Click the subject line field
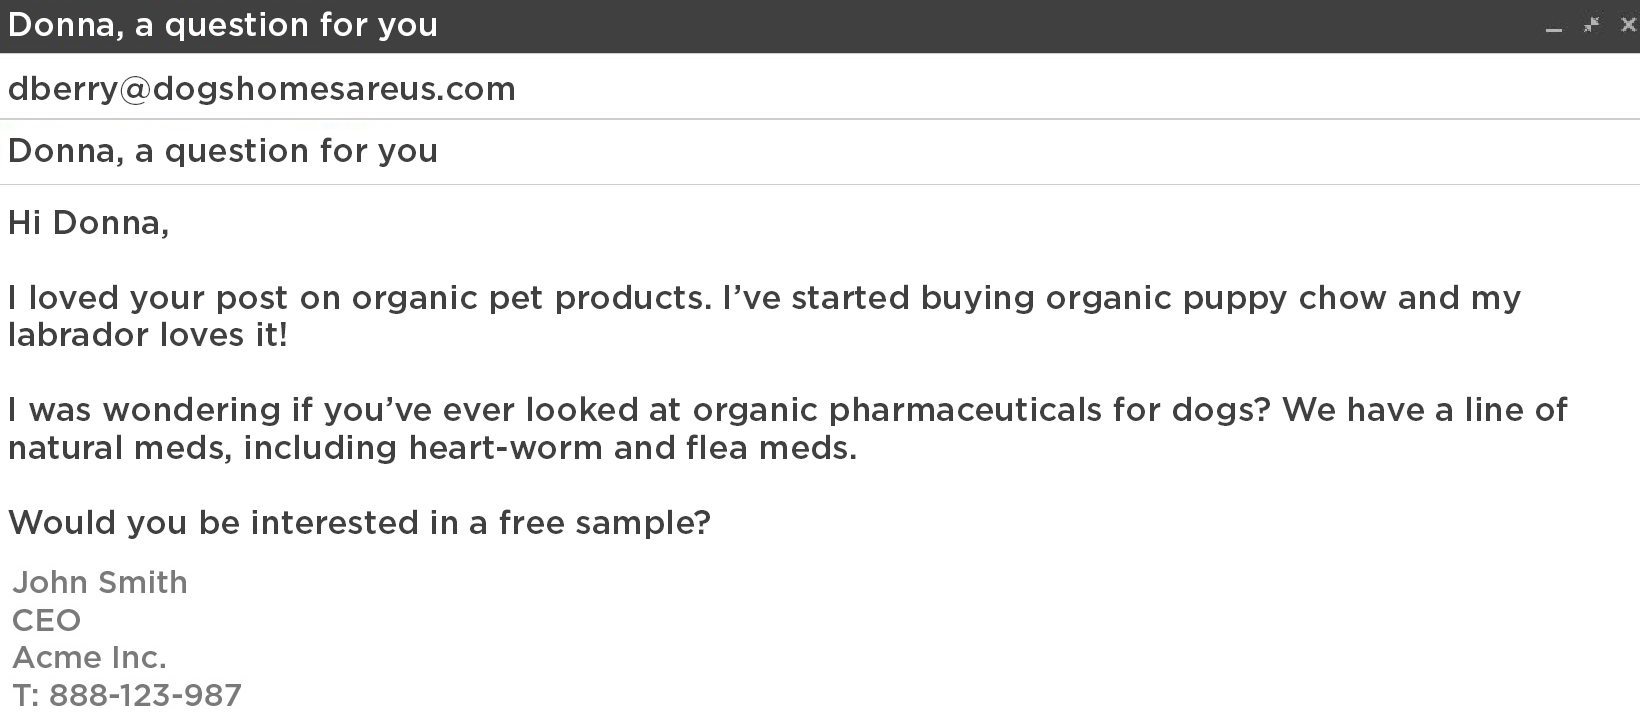Viewport: 1640px width, 724px height. (x=223, y=151)
